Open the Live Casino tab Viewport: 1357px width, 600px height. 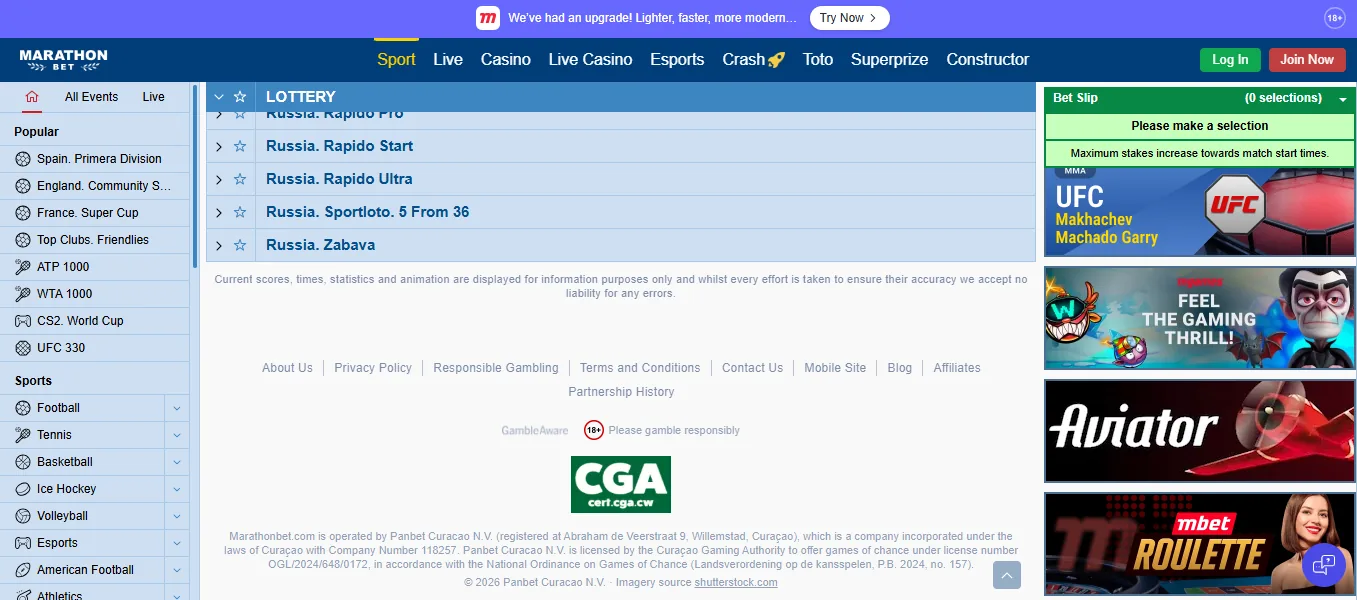(x=590, y=59)
